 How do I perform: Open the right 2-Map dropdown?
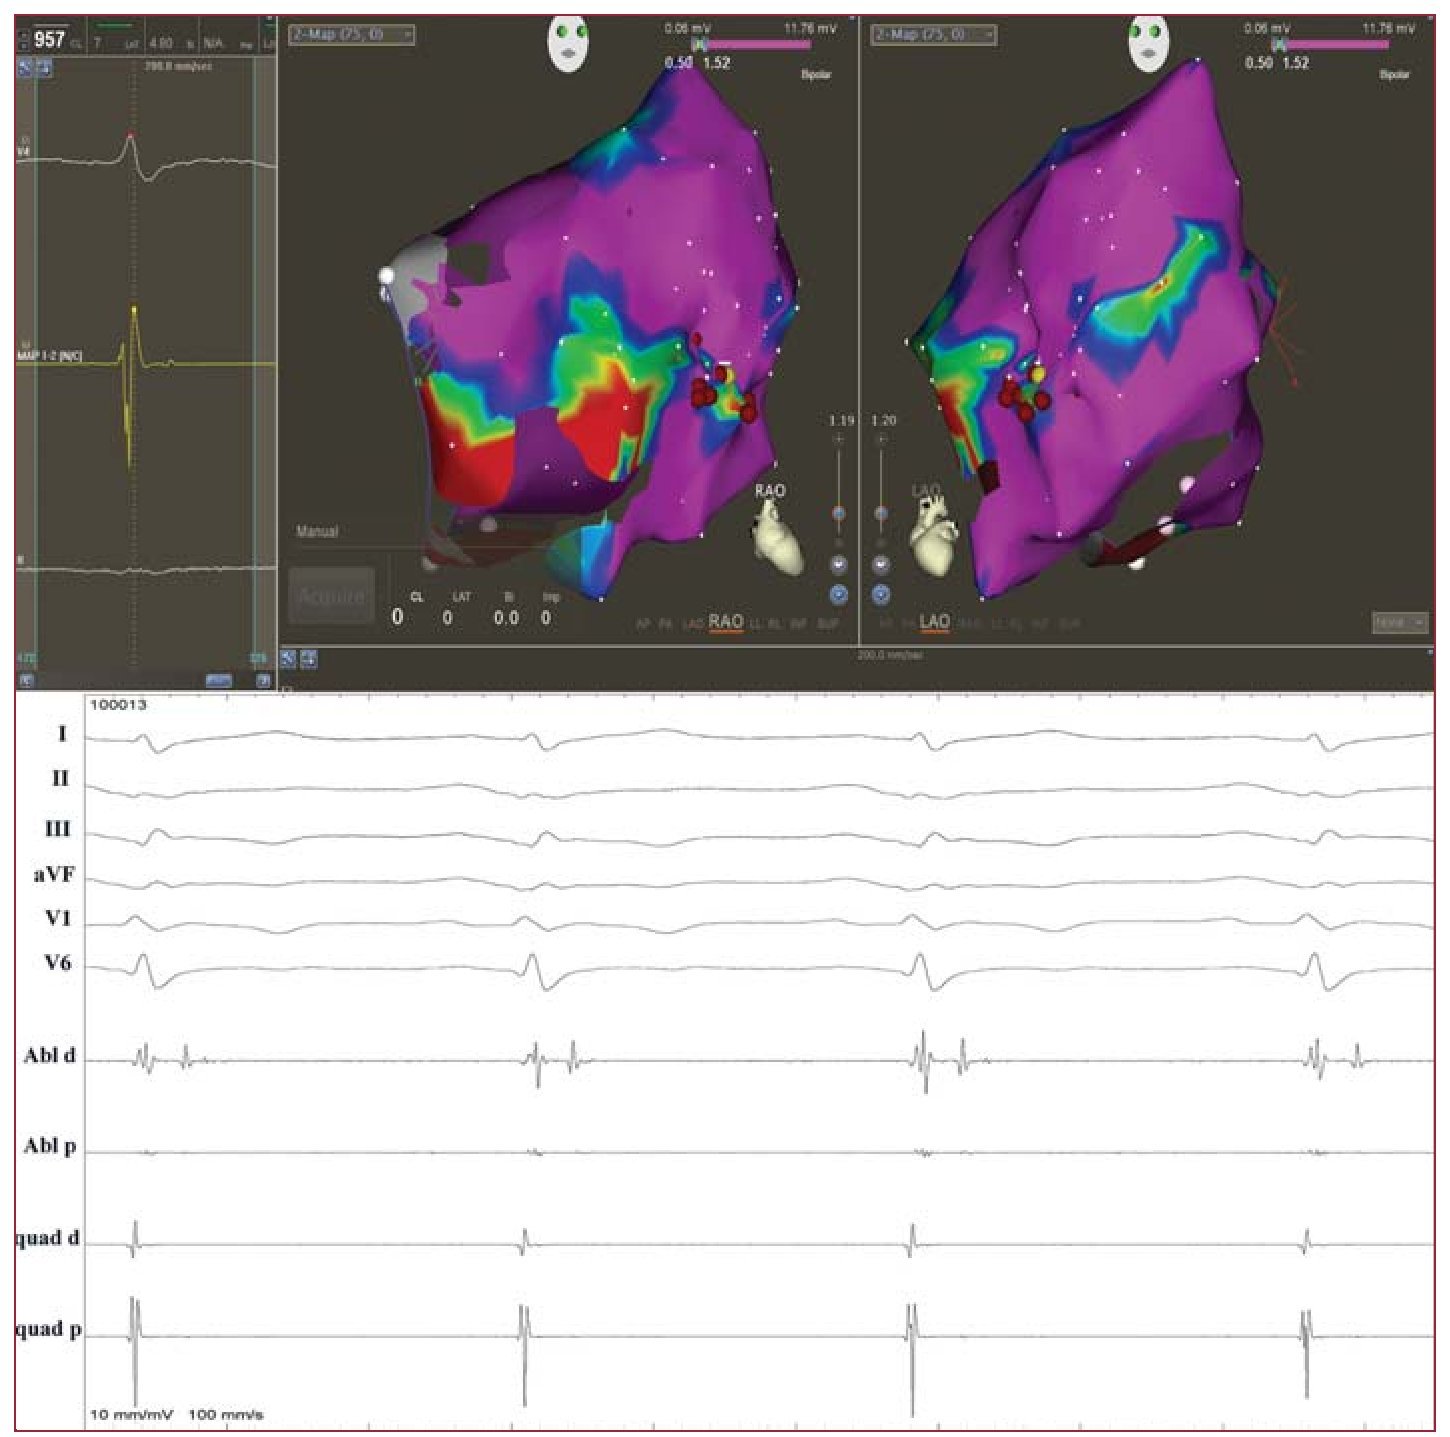coord(934,35)
